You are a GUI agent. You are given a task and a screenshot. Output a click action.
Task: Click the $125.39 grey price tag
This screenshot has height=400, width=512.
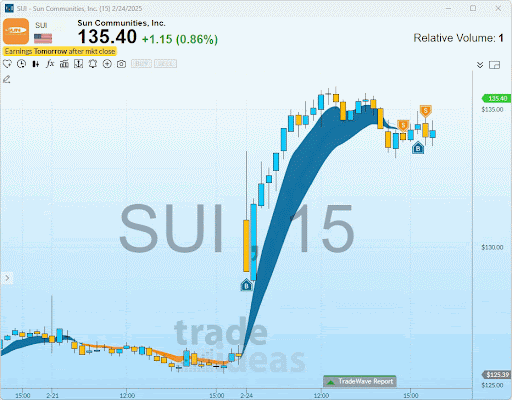coord(497,375)
